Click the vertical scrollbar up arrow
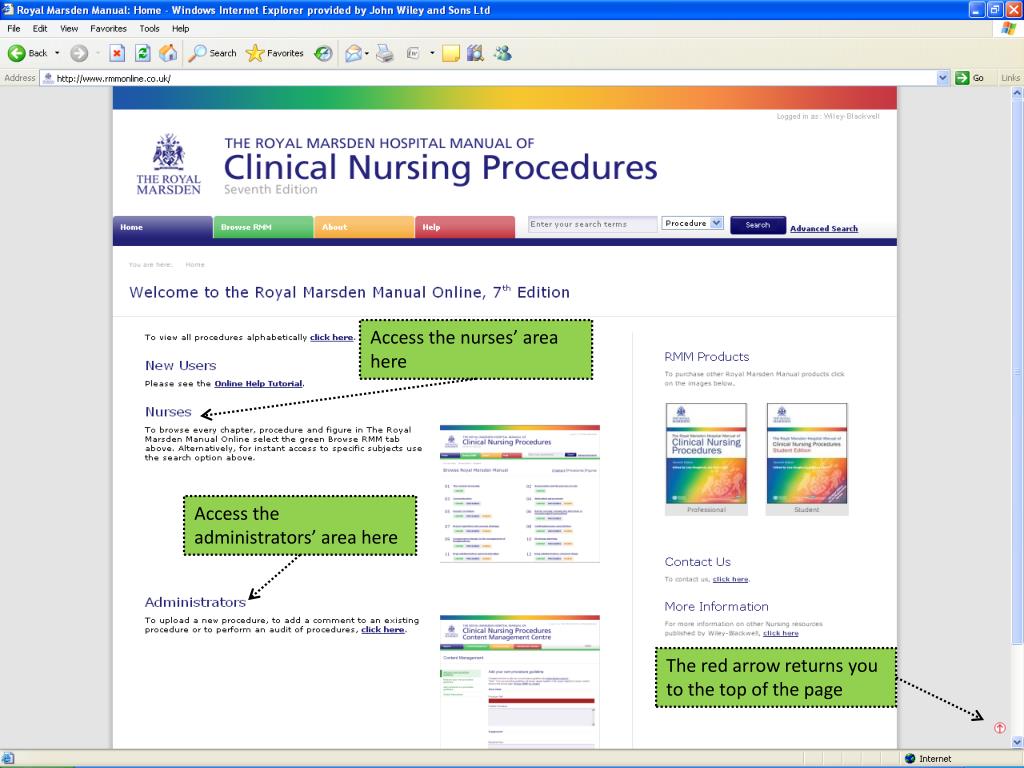The height and width of the screenshot is (768, 1024). coord(1017,93)
